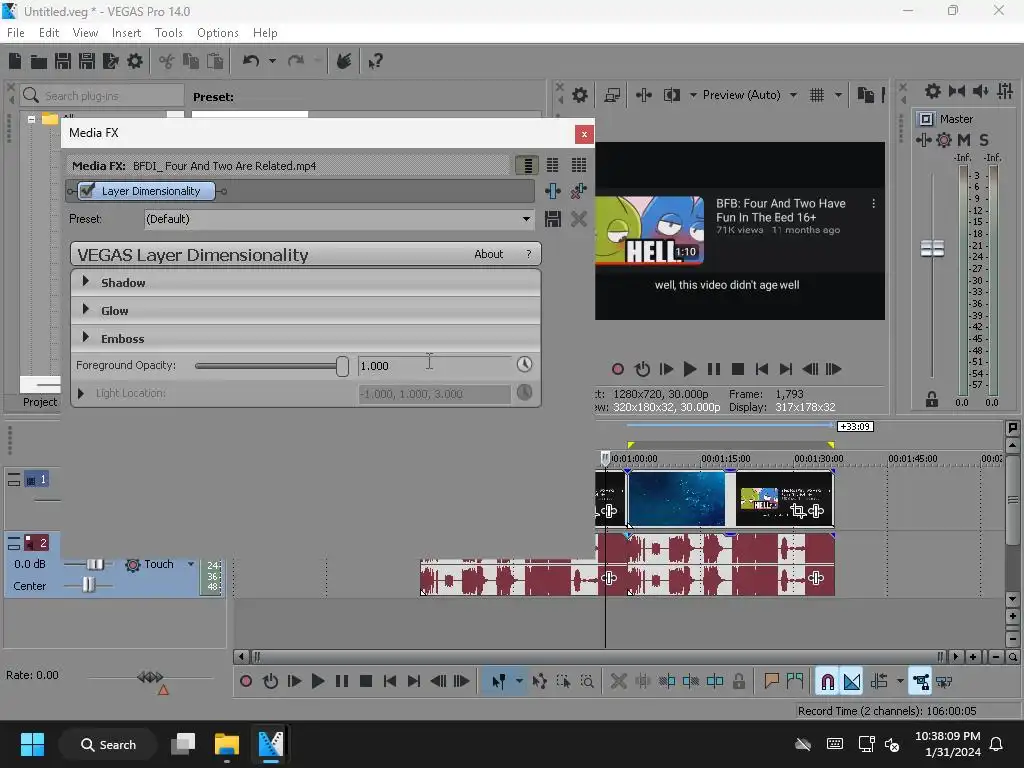Click Split icon in bottom toolbar

coord(715,682)
